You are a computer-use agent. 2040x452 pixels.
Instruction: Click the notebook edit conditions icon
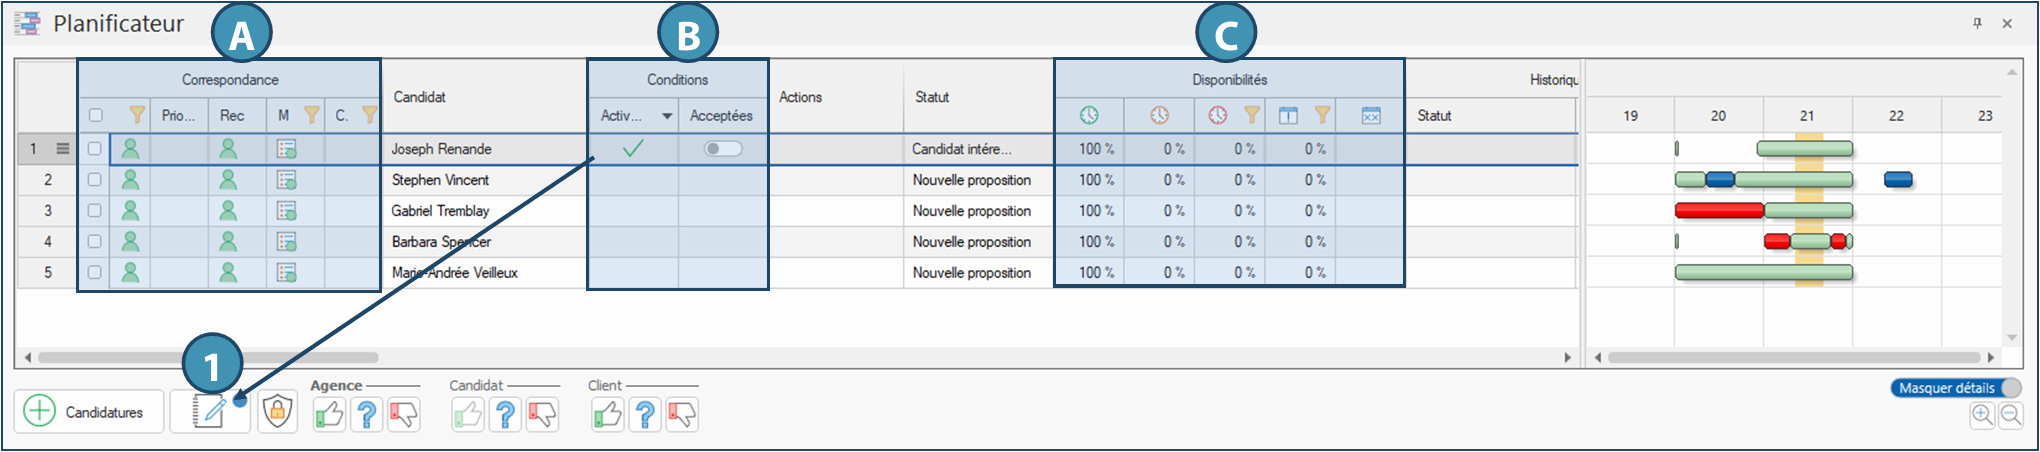[x=209, y=412]
